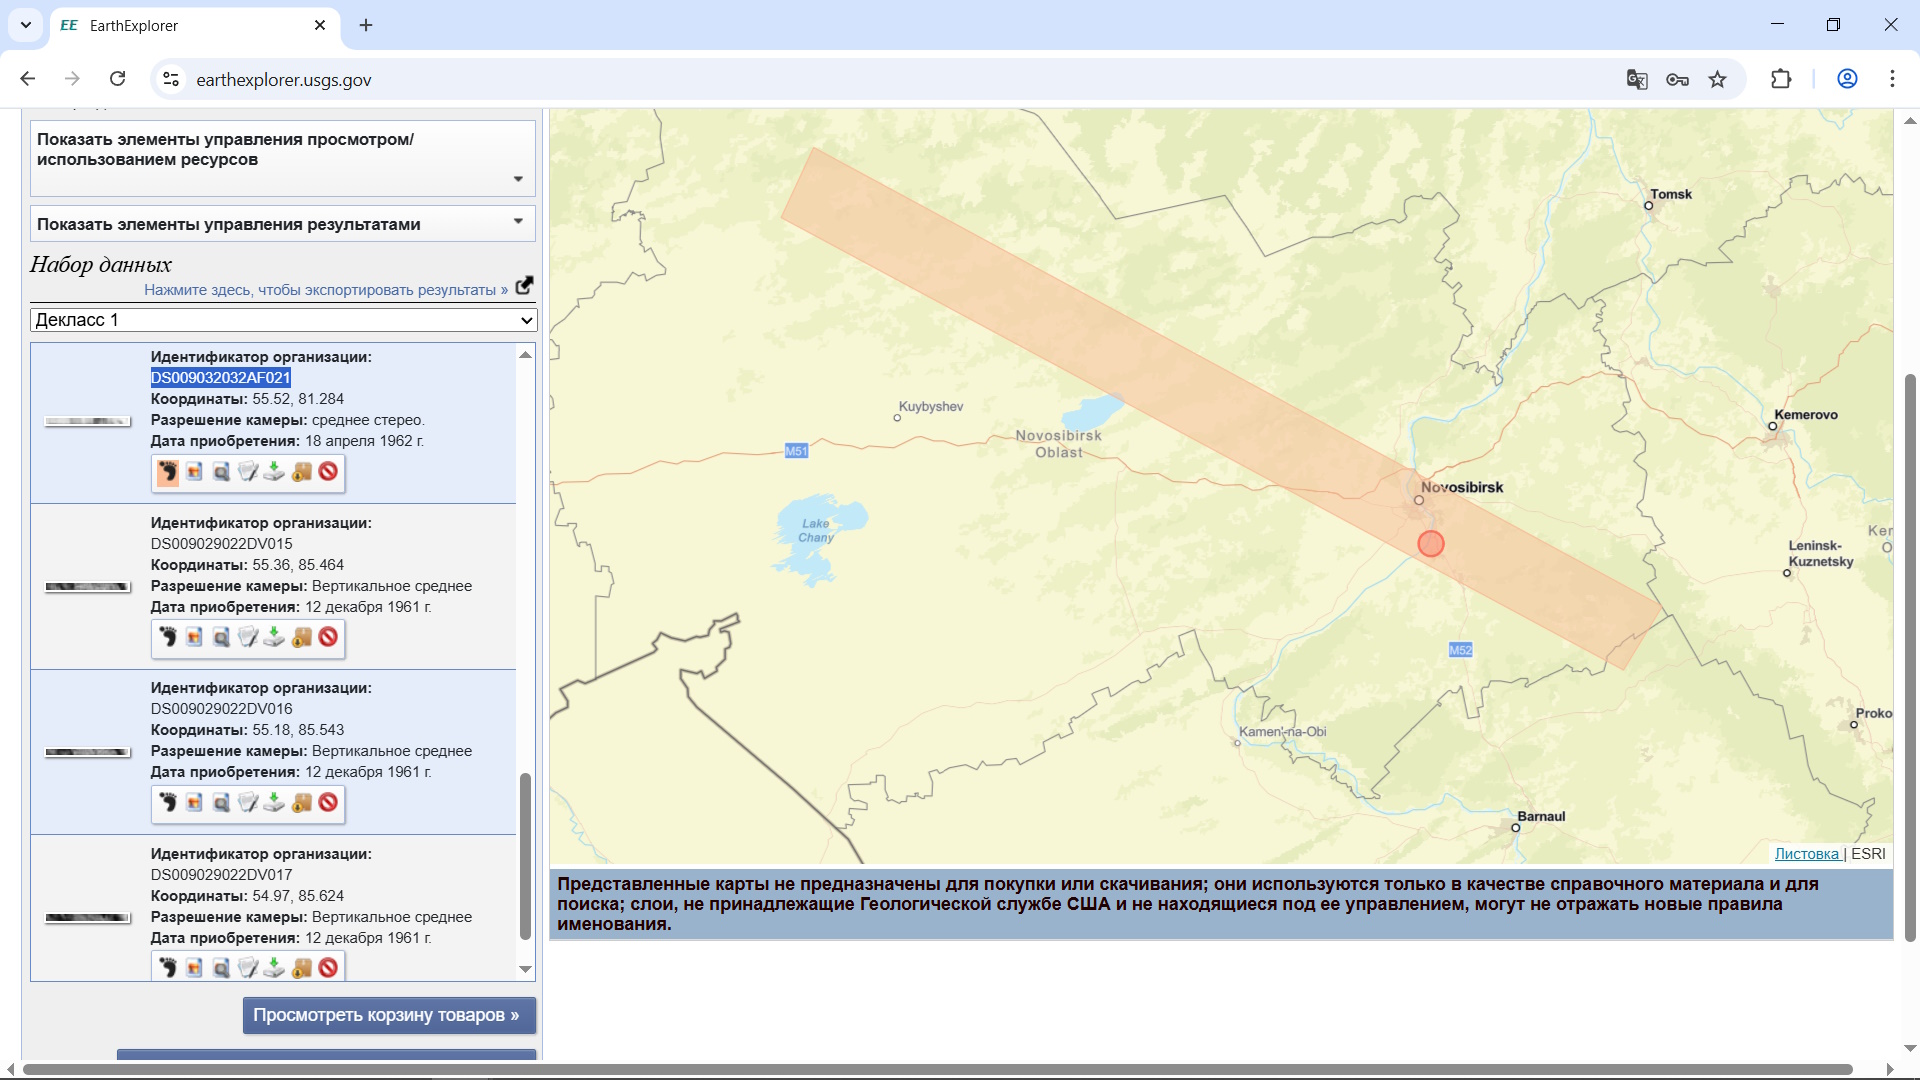Exclude DS009029022DV016 from results
This screenshot has height=1080, width=1920.
coord(328,803)
